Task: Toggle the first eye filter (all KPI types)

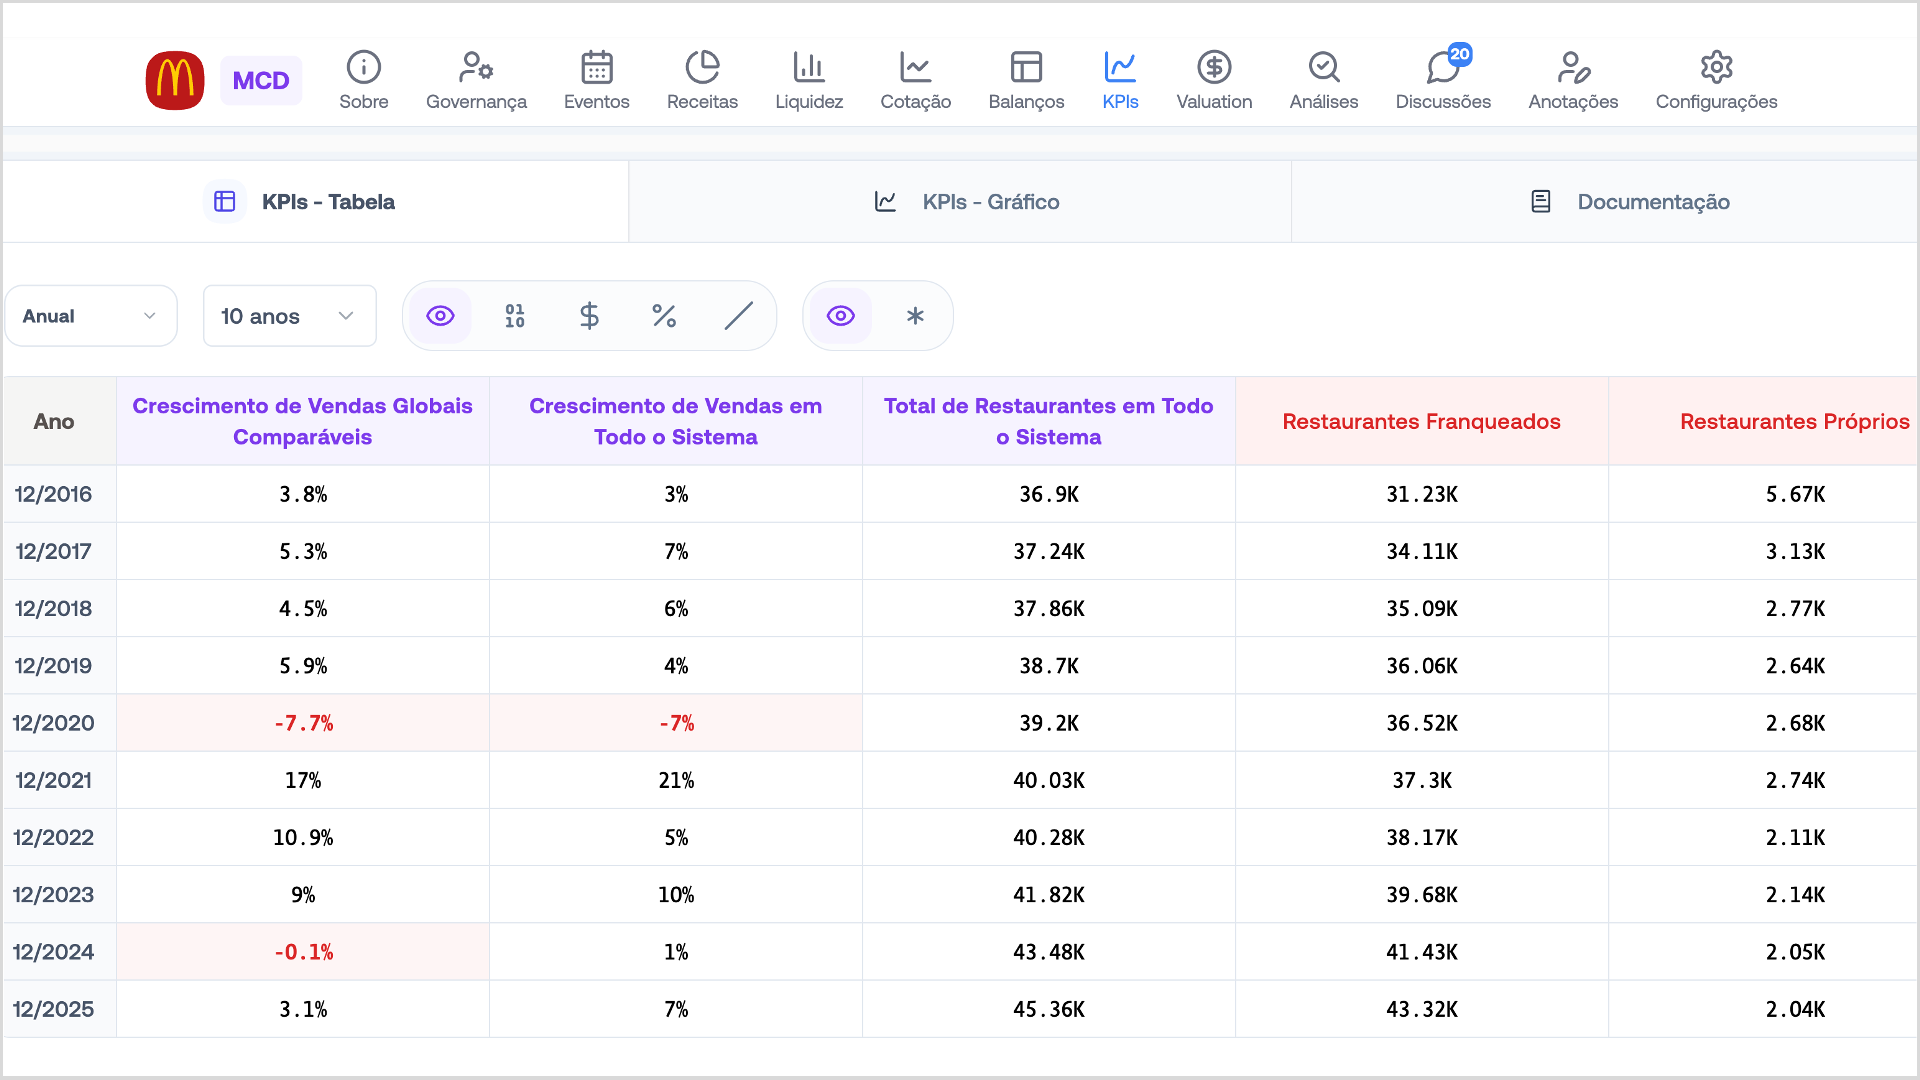Action: click(440, 316)
